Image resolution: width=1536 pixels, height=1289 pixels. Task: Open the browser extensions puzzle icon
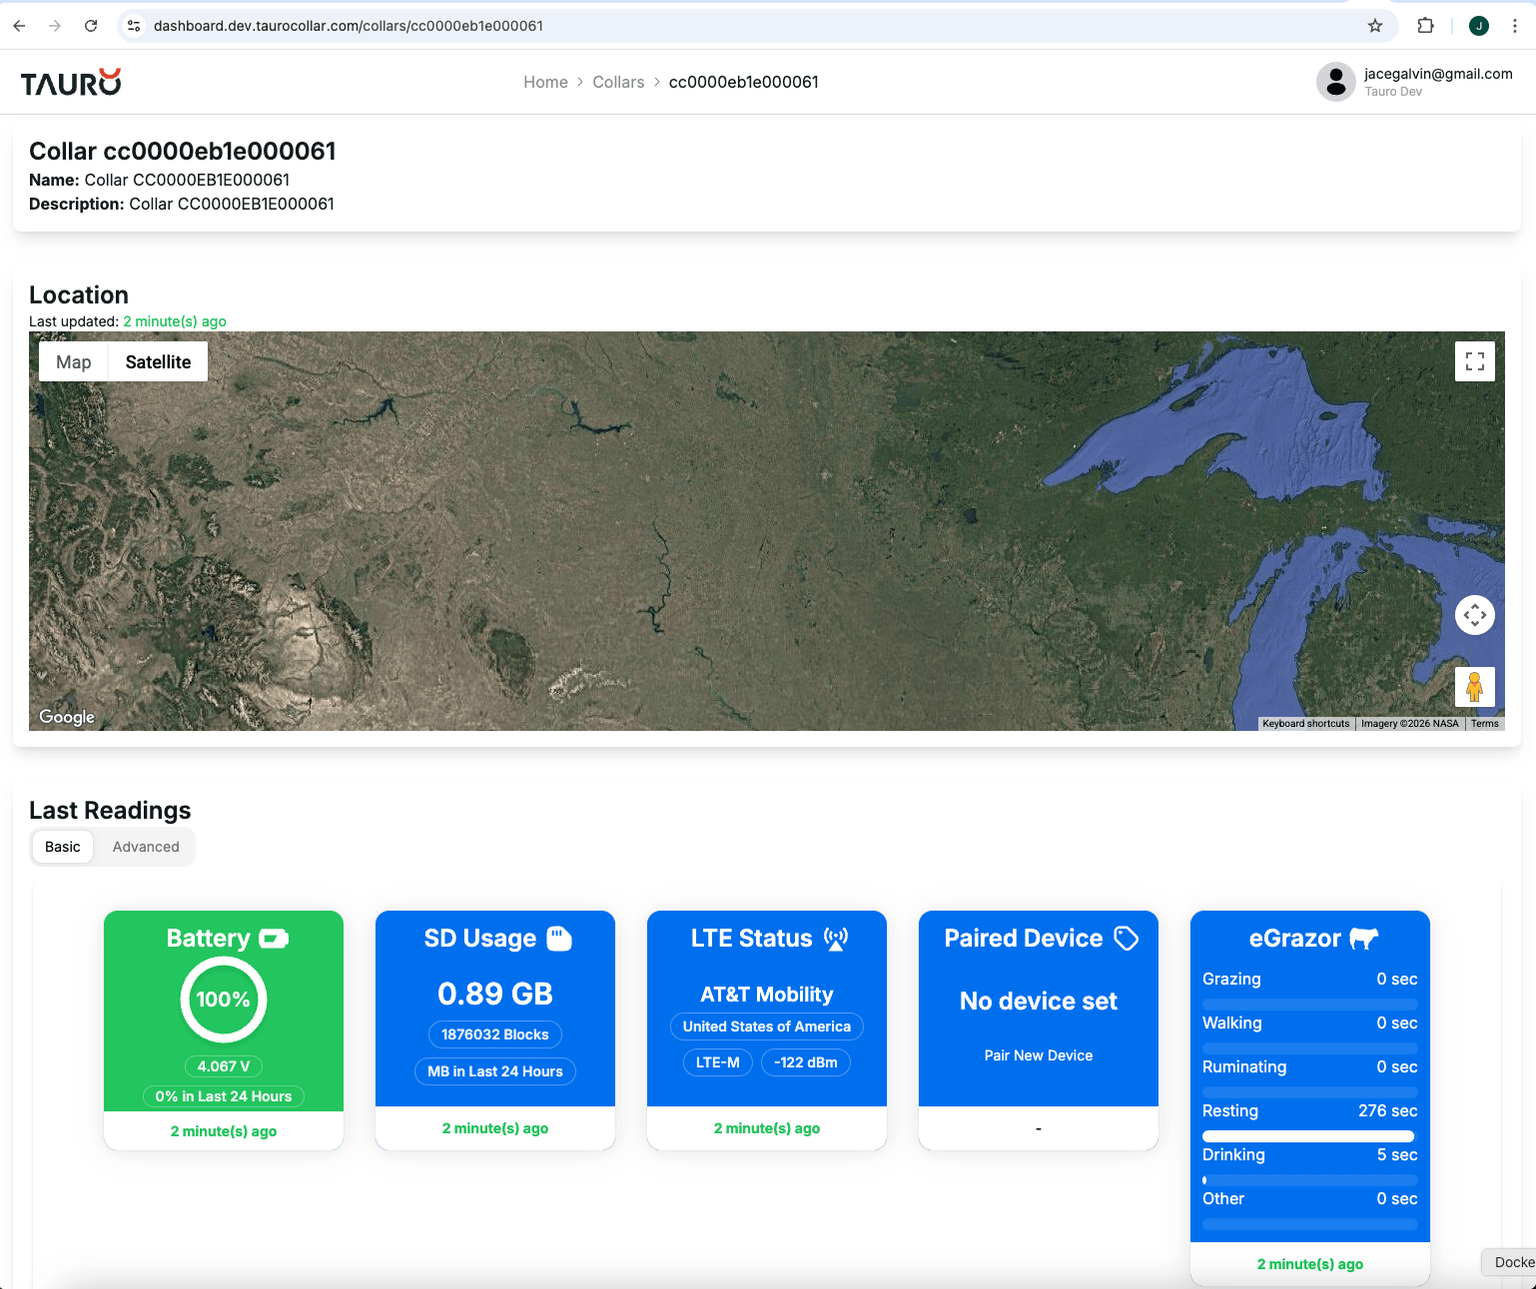(1425, 26)
